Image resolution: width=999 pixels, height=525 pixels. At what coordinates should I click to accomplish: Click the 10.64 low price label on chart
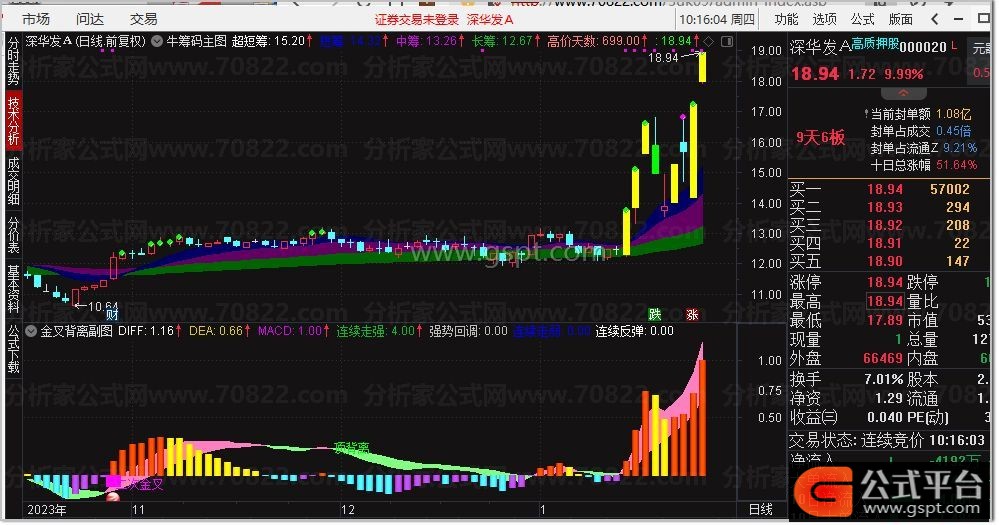pyautogui.click(x=103, y=307)
